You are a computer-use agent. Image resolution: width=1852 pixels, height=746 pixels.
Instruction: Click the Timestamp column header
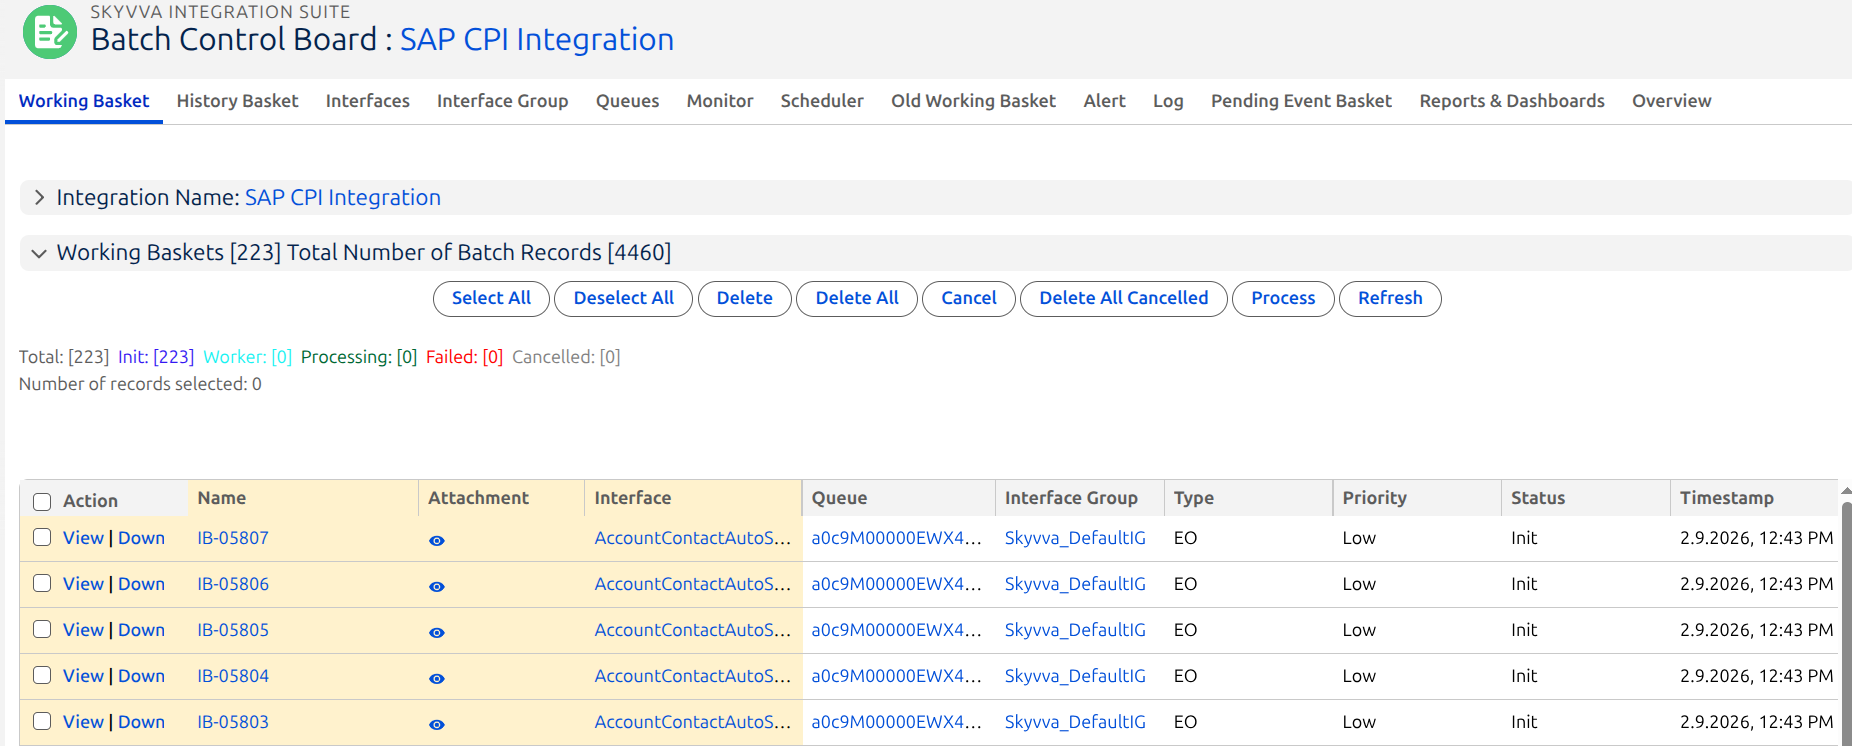tap(1755, 498)
